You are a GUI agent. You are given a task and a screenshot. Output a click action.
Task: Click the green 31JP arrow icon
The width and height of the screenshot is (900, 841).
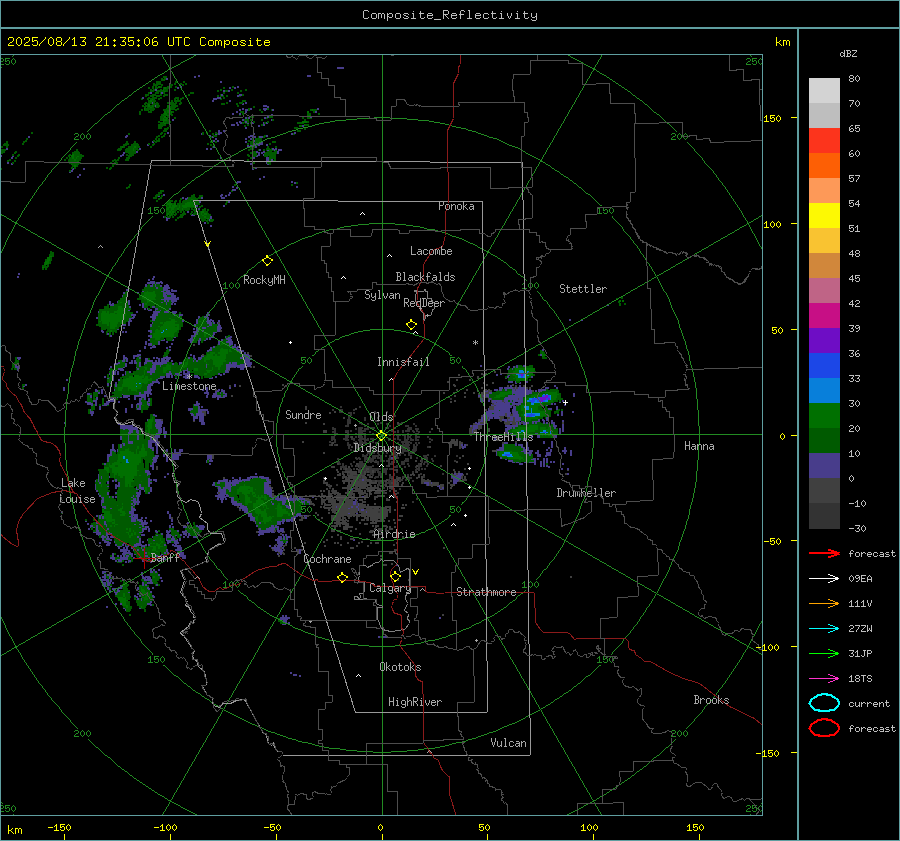[824, 653]
